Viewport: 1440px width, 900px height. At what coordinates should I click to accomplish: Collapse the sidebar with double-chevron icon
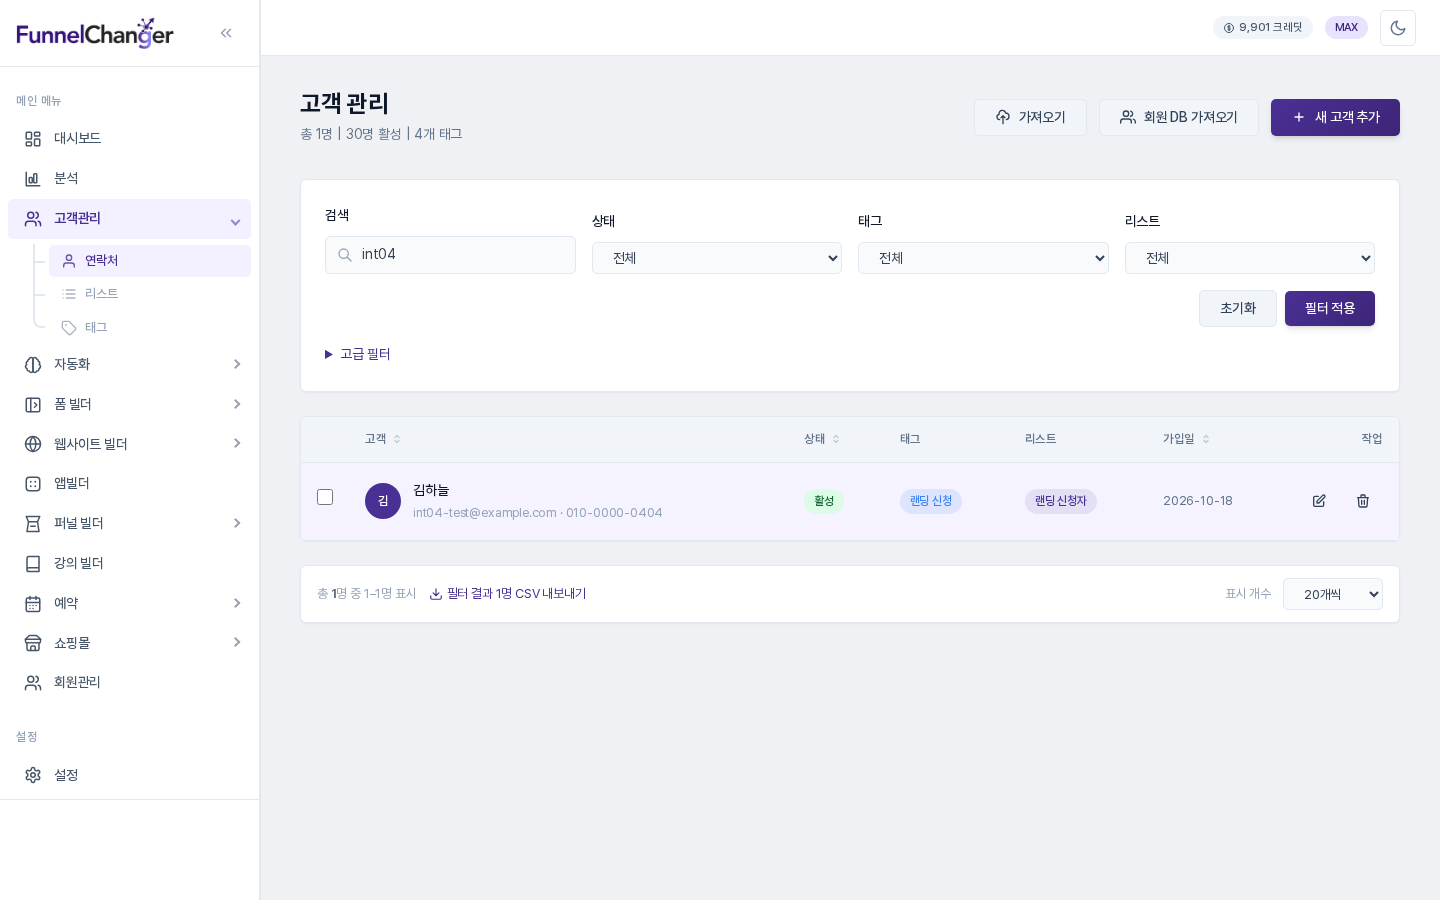point(226,33)
